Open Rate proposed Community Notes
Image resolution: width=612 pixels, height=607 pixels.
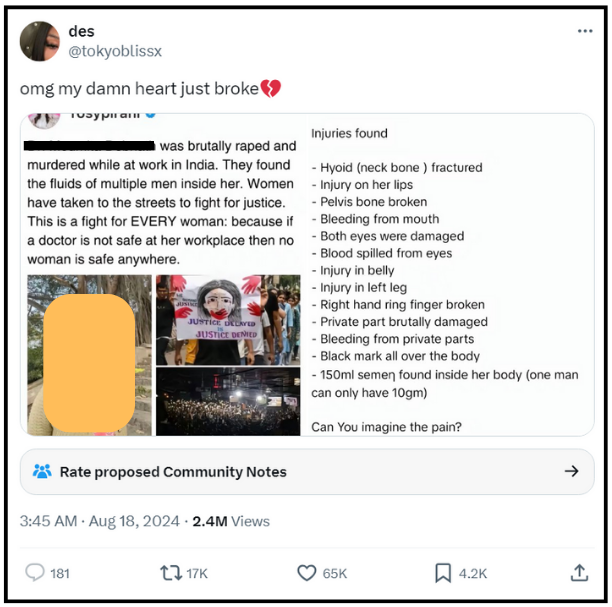tap(307, 472)
